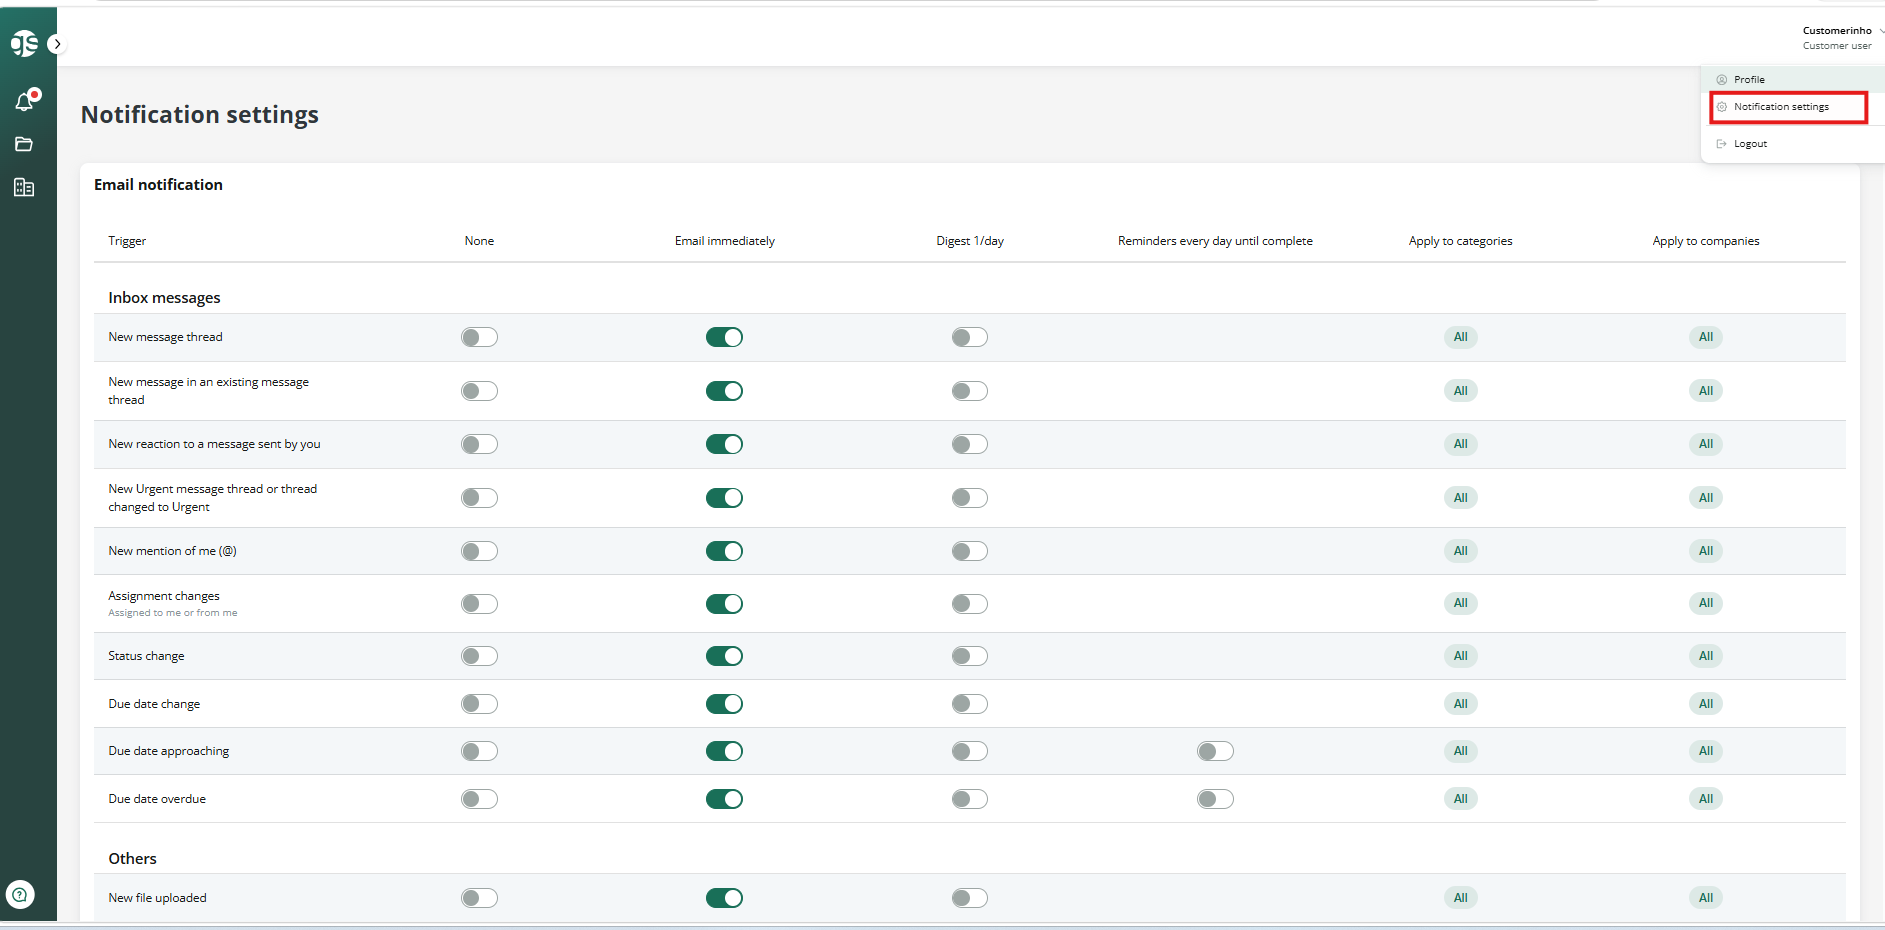The image size is (1885, 930).
Task: Click the Apply to categories column header
Action: tap(1460, 241)
